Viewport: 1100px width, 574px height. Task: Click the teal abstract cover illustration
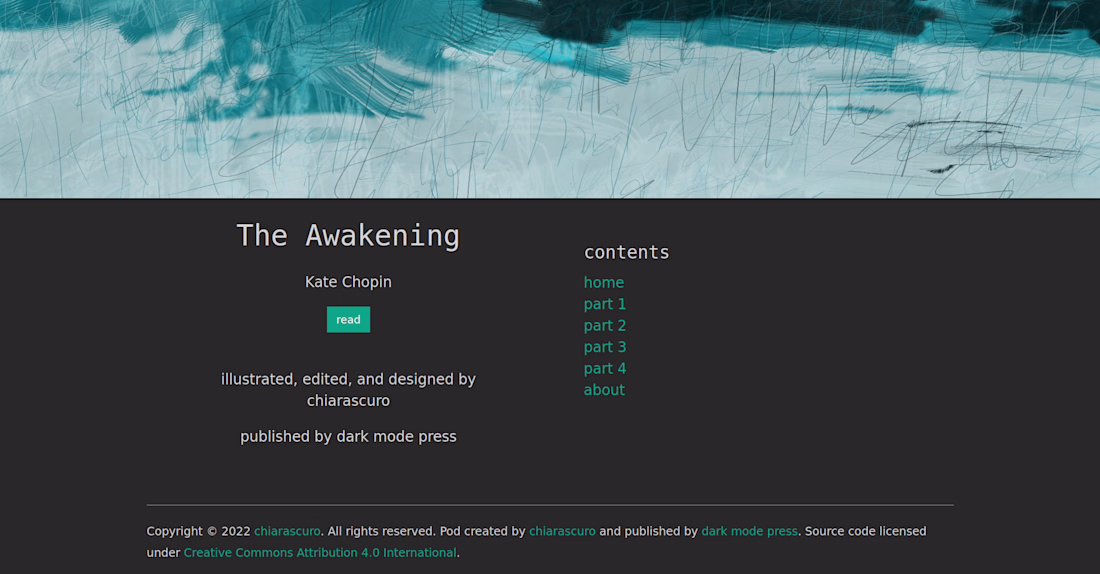pos(550,99)
